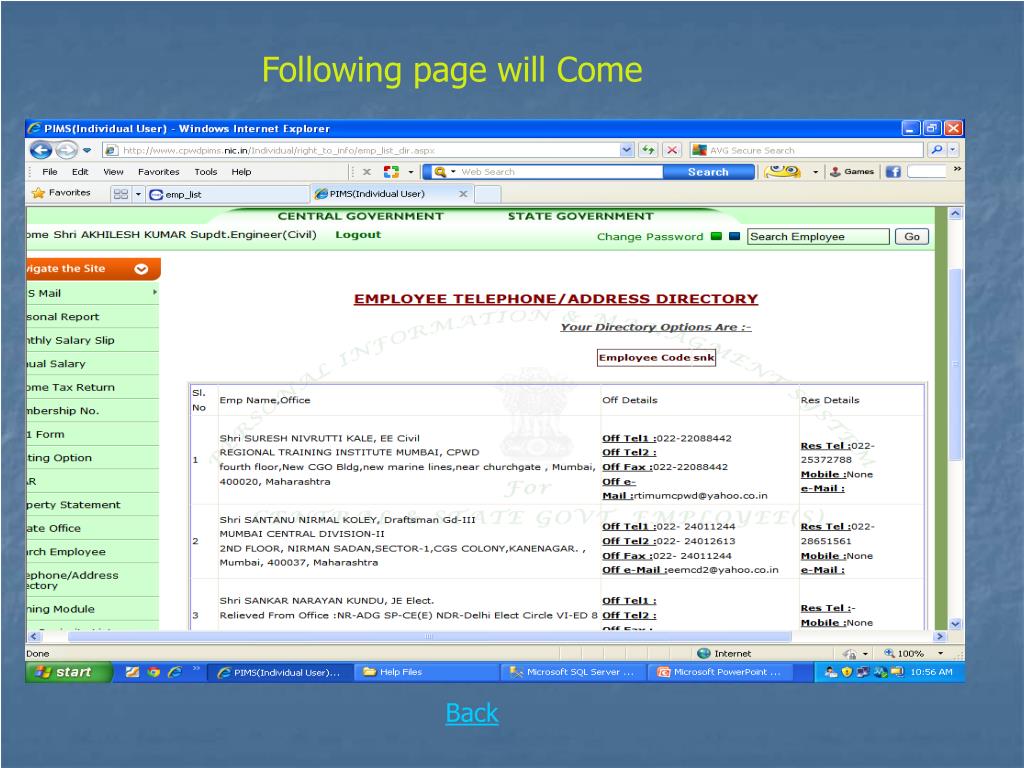Open the address bar dropdown arrow
The image size is (1024, 768).
click(626, 149)
